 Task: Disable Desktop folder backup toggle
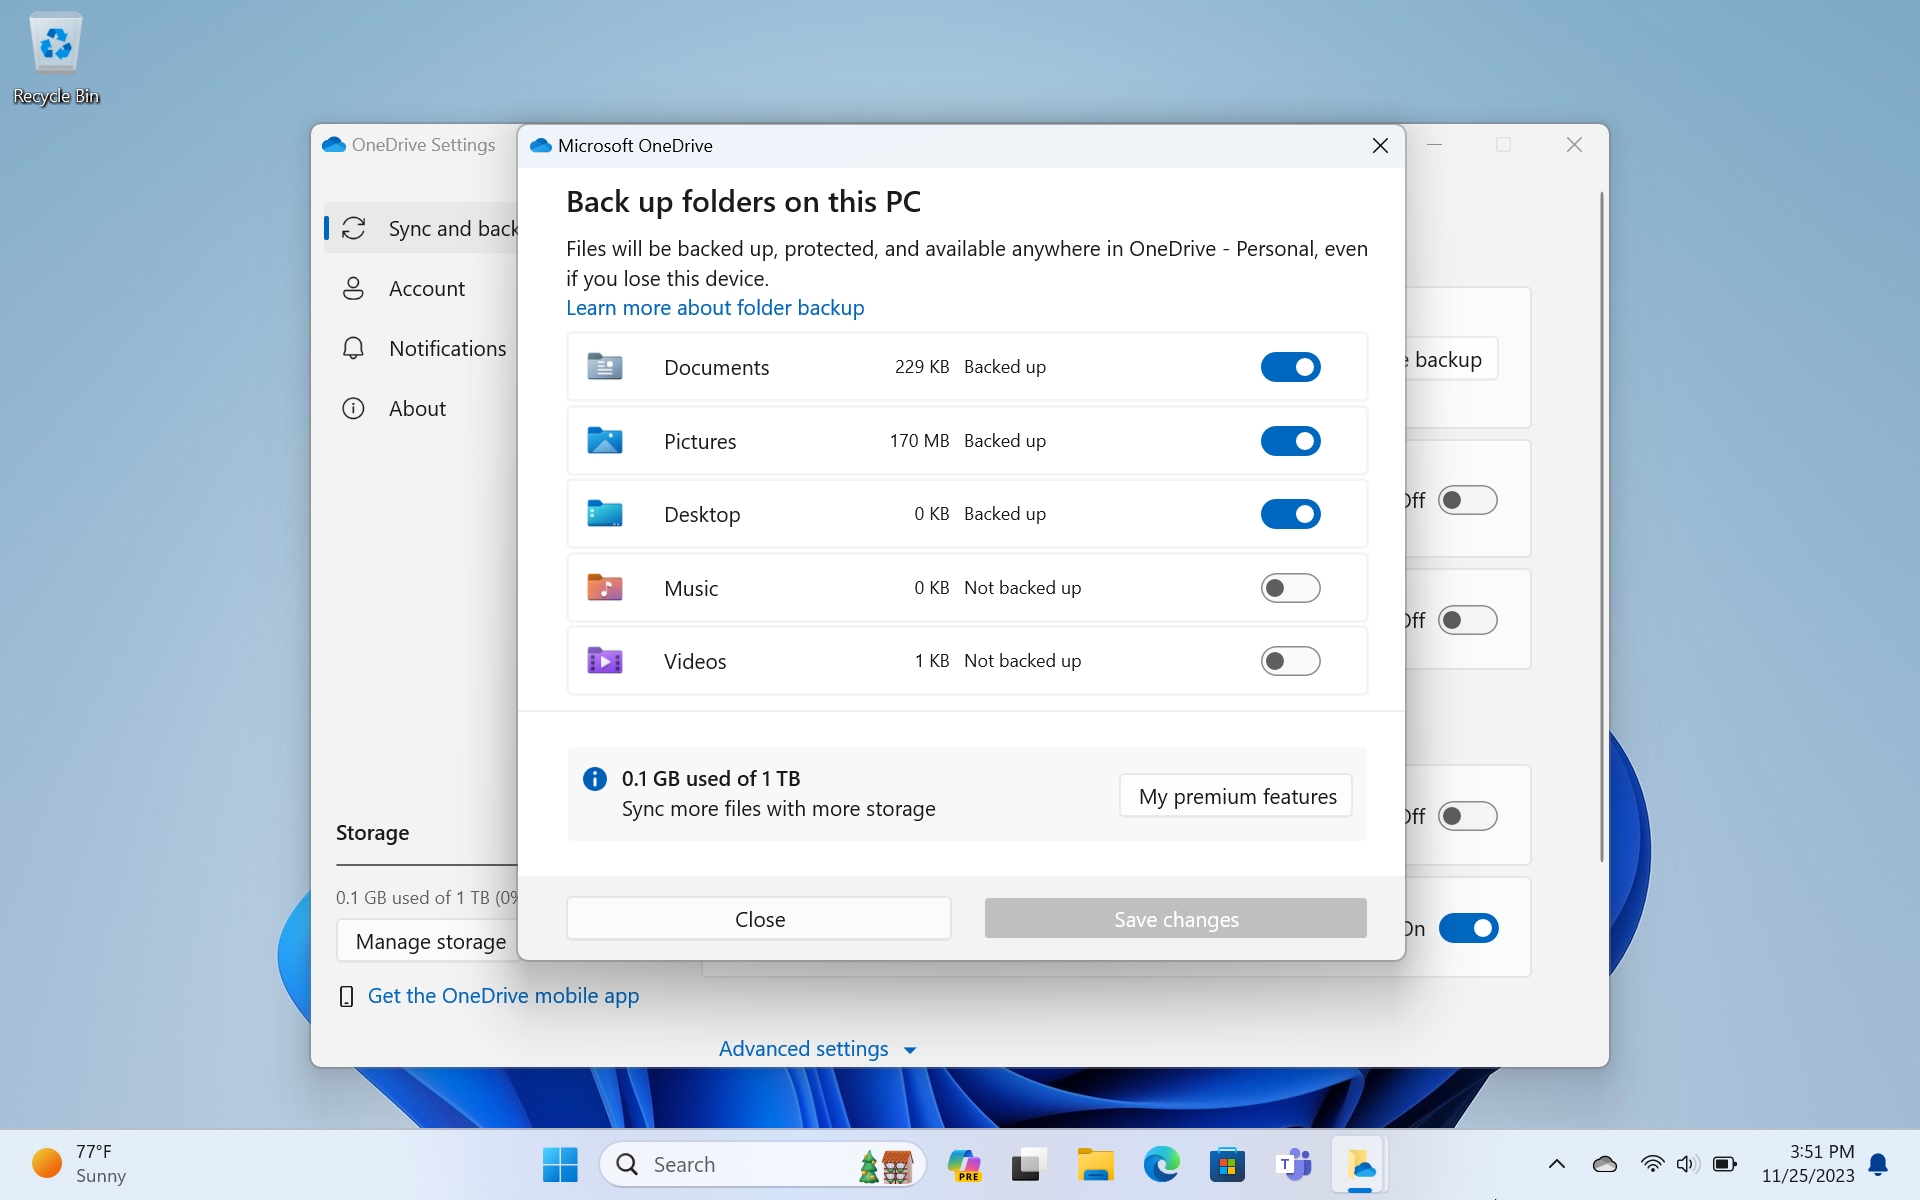coord(1289,514)
